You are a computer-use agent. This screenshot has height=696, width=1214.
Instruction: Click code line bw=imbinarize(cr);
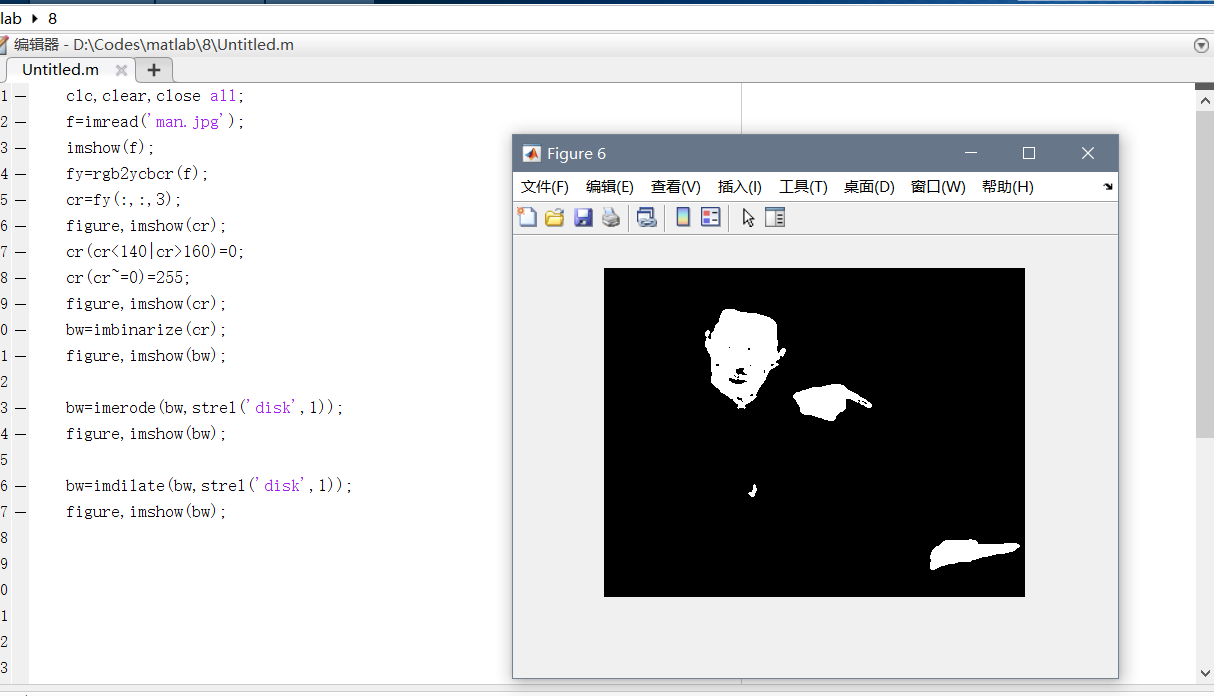(x=147, y=330)
